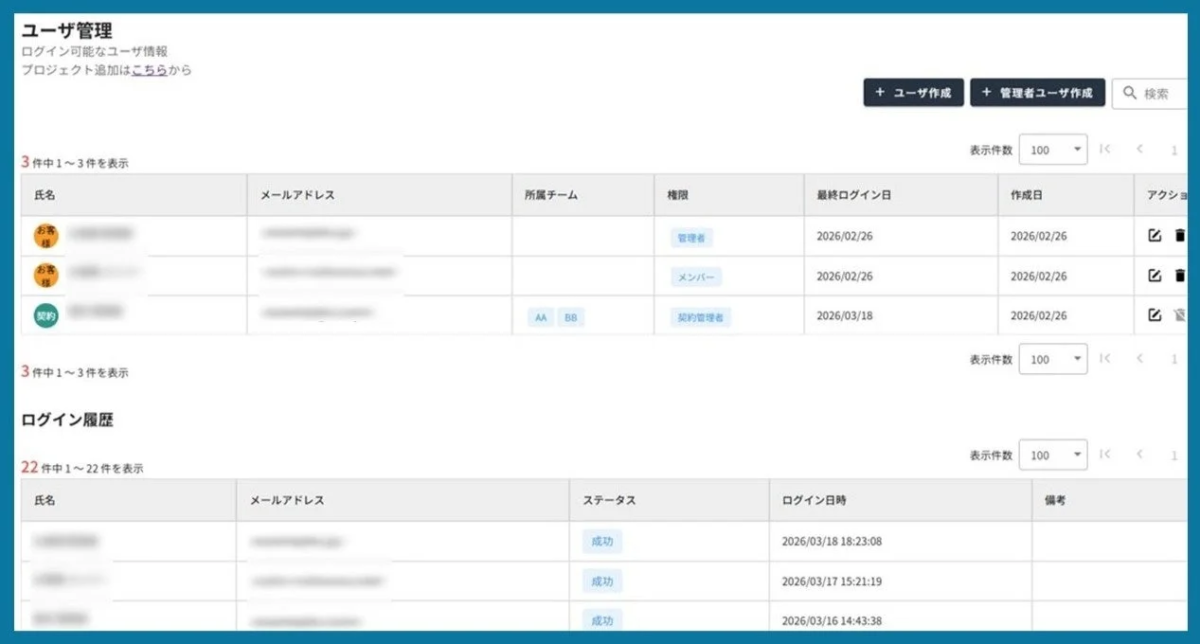Screen dimensions: 1200x644
Task: Click the previous page arrow above the user table
Action: [x=1141, y=148]
